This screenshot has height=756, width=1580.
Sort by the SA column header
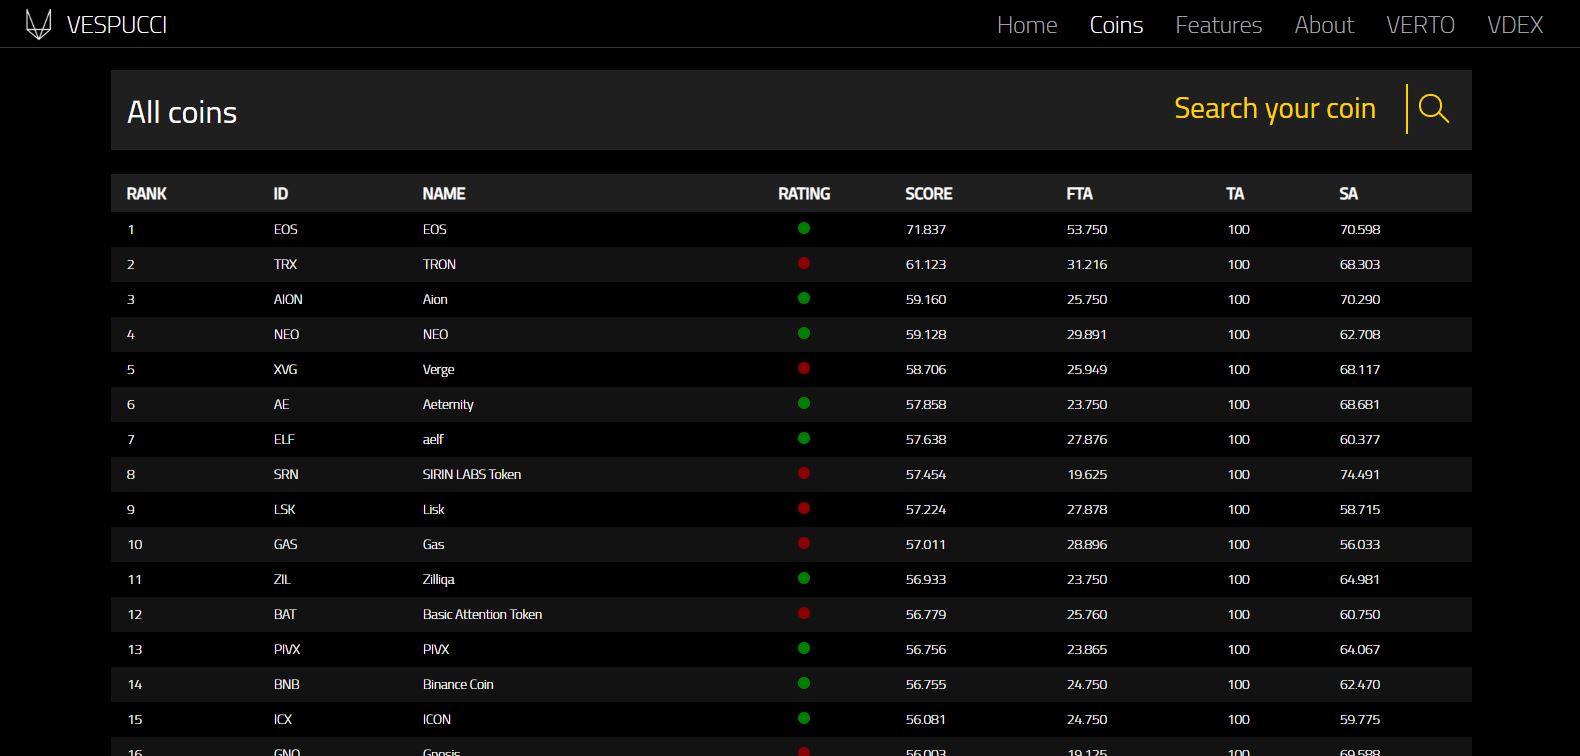pos(1349,194)
